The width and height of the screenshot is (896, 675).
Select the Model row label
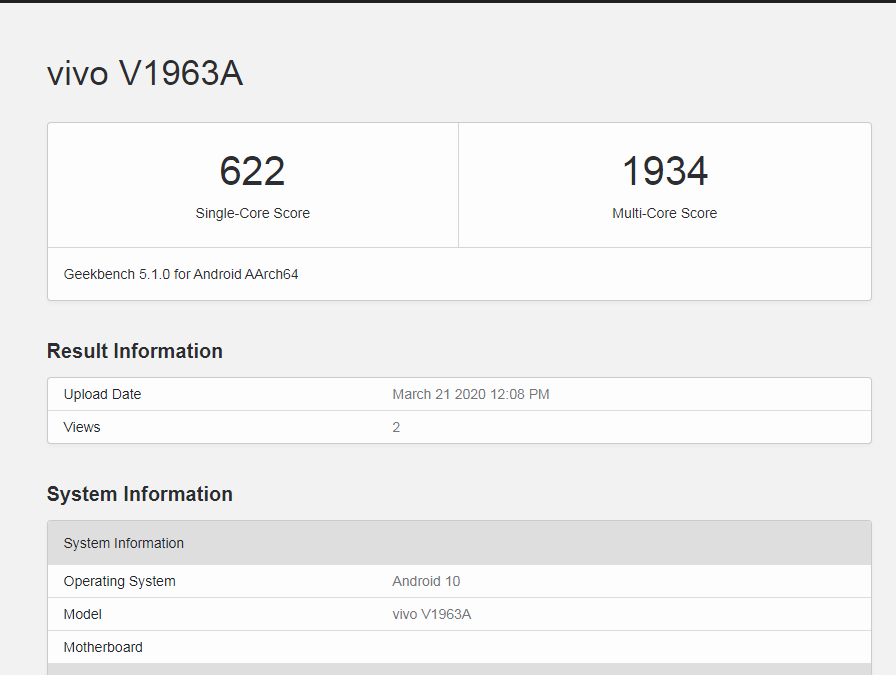click(x=83, y=614)
